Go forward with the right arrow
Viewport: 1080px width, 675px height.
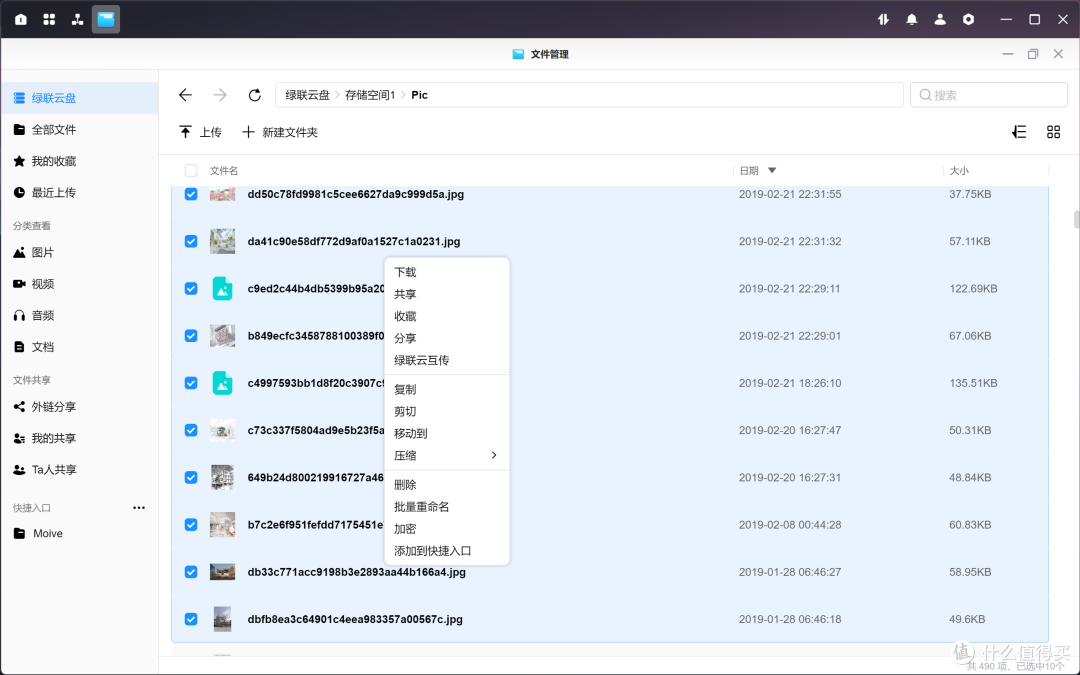220,95
